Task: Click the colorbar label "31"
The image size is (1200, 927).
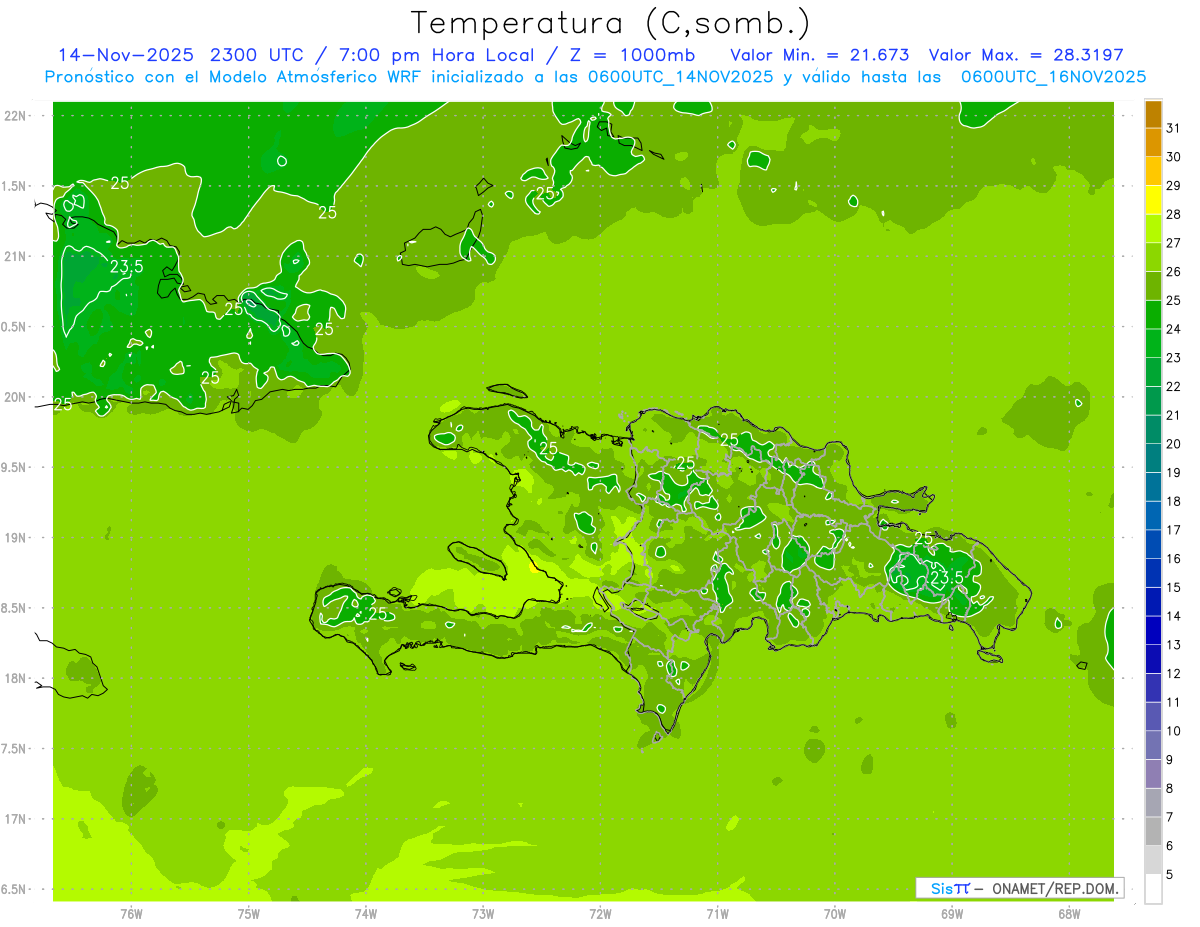Action: (x=1174, y=128)
